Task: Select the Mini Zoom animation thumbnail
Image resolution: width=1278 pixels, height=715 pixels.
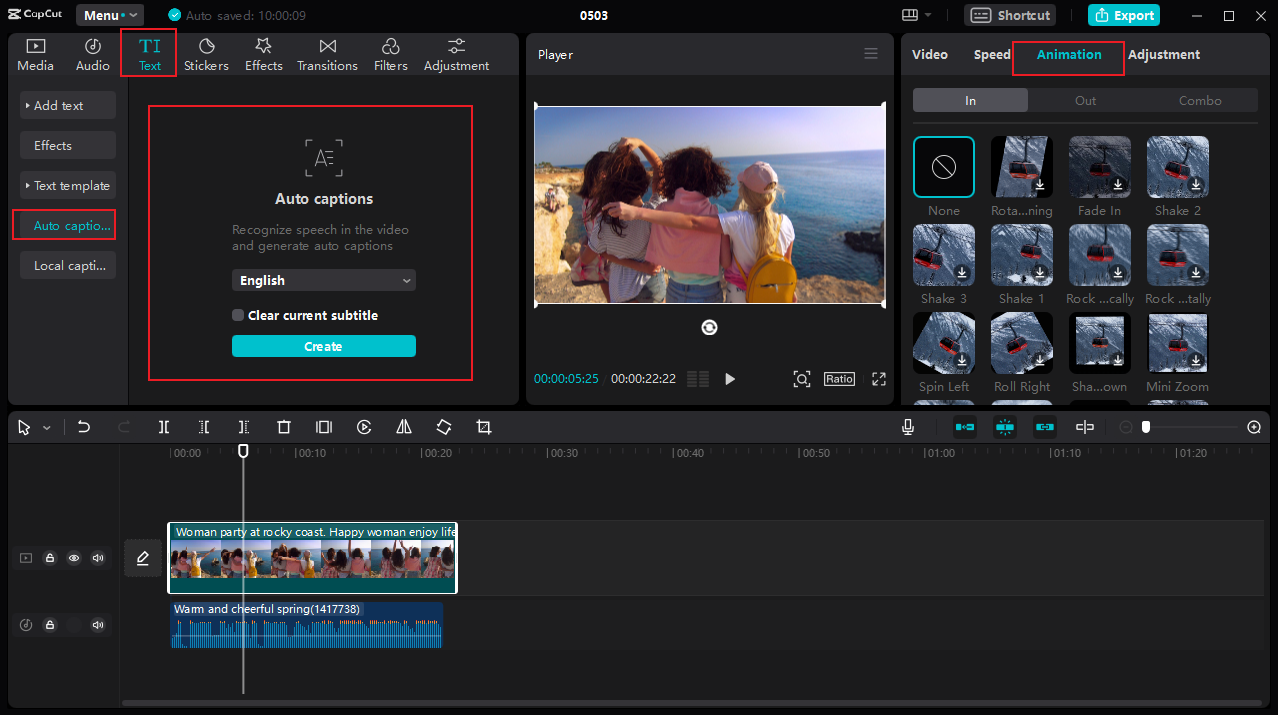Action: [x=1178, y=343]
